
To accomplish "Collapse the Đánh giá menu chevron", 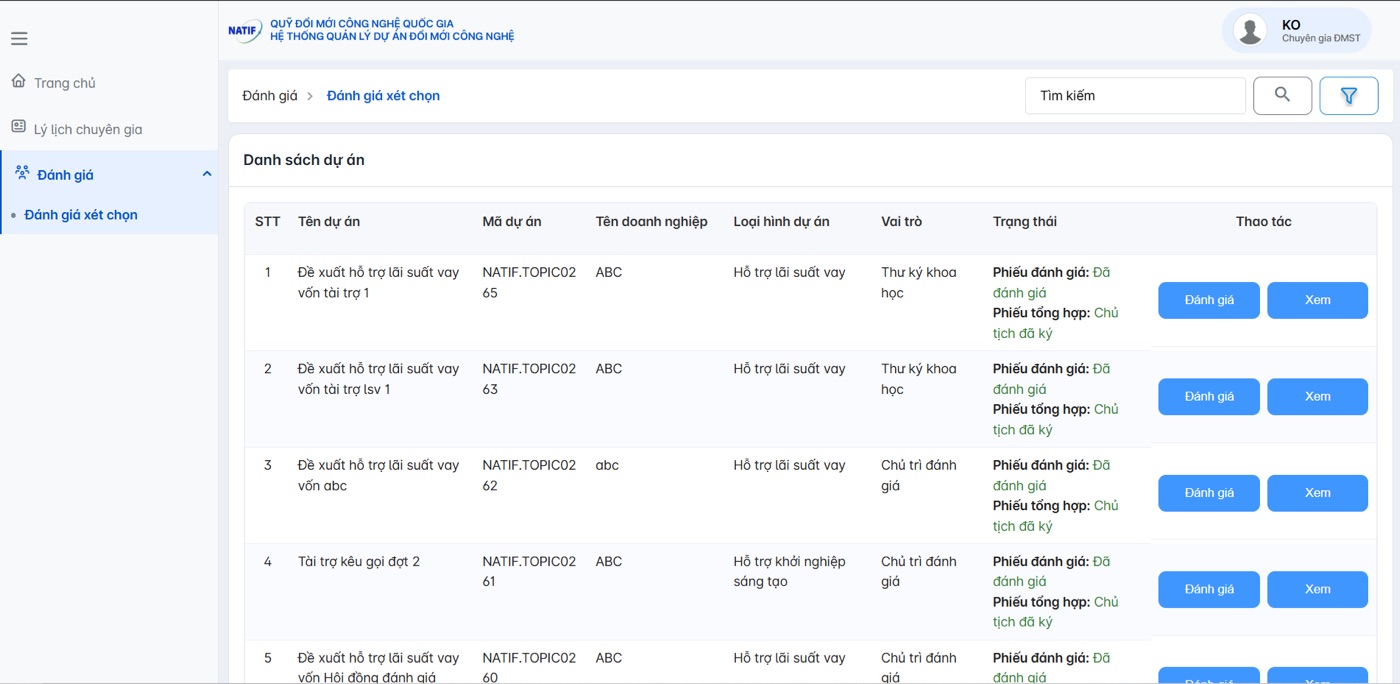I will 207,174.
